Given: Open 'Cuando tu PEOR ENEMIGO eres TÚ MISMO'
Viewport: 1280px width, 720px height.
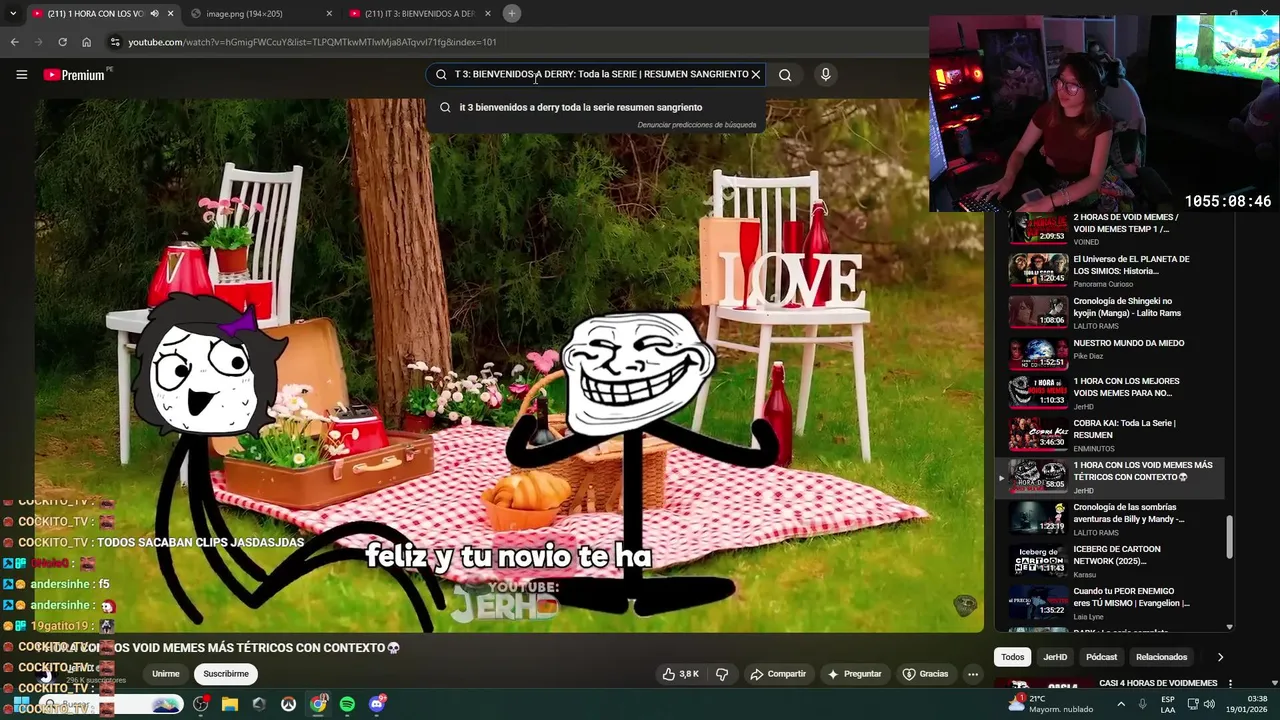Looking at the screenshot, I should [1110, 603].
